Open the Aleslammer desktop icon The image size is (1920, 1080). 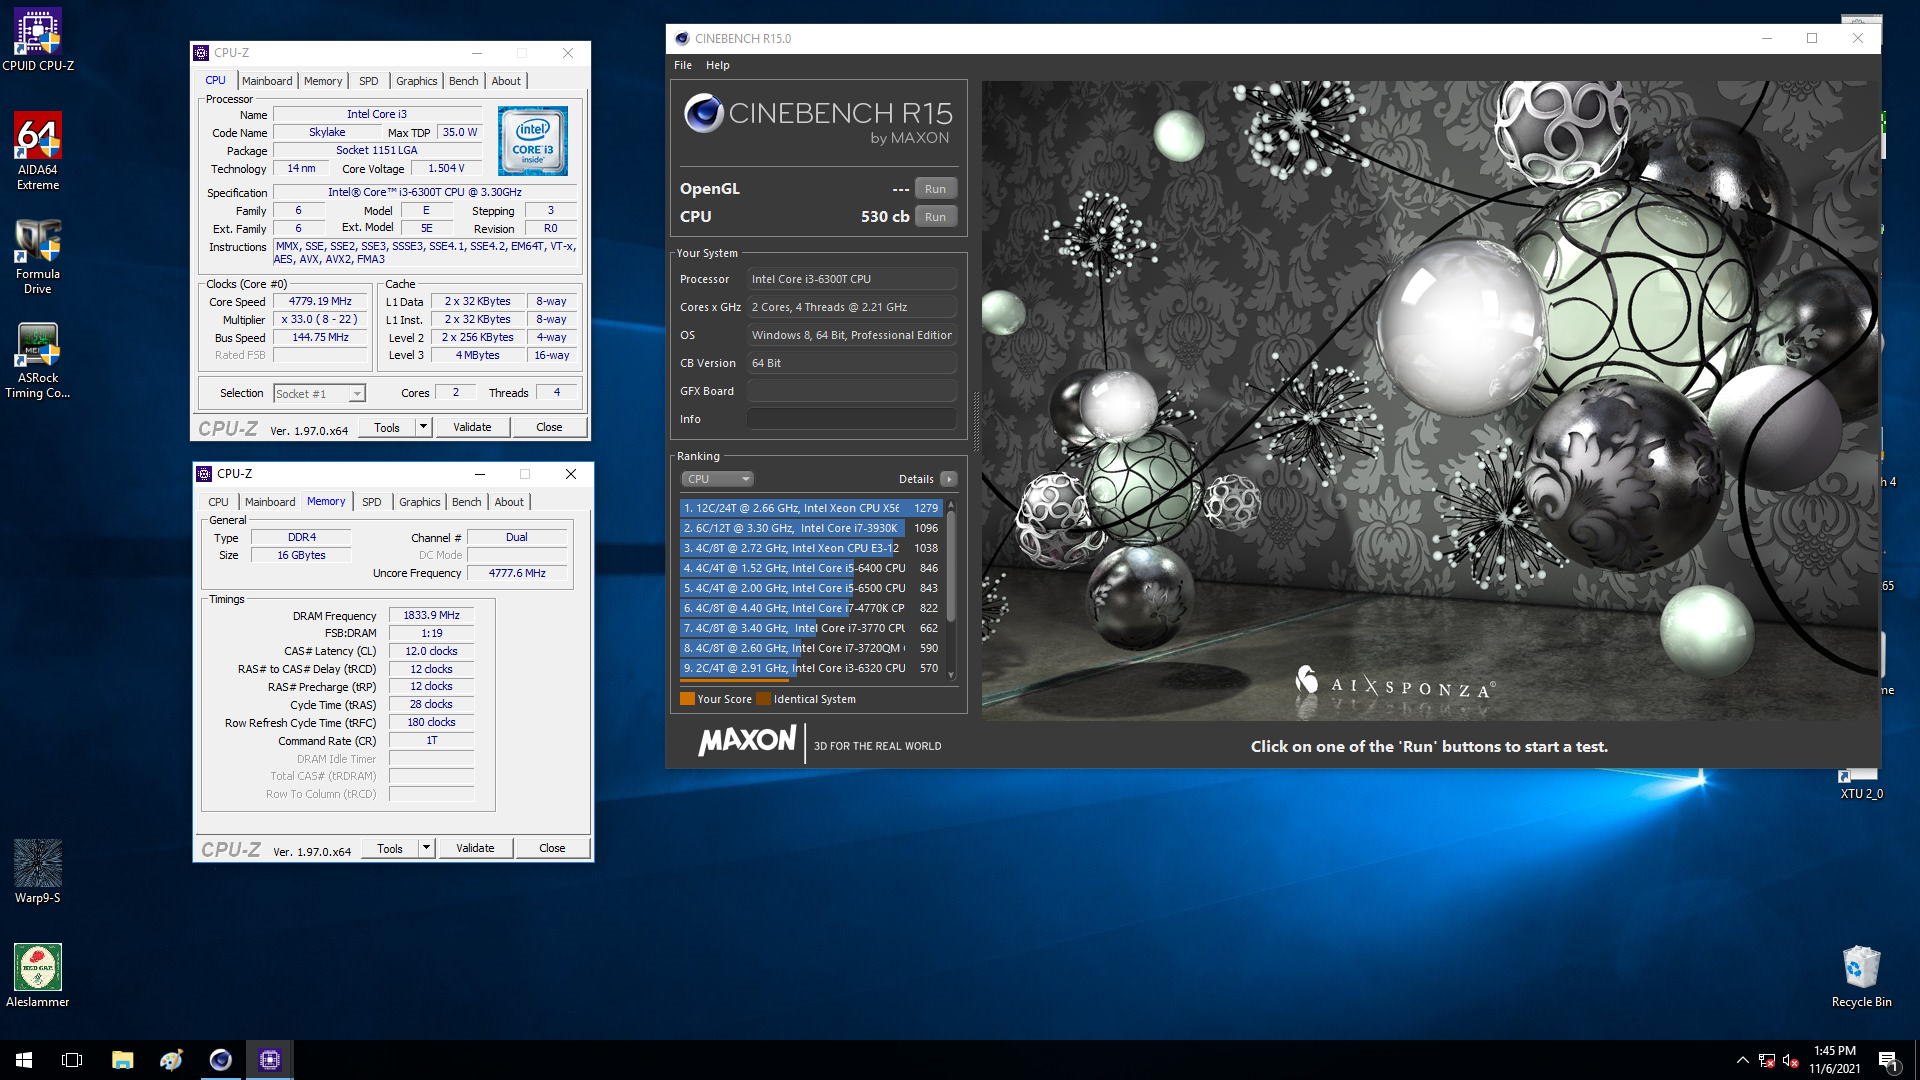(x=38, y=976)
